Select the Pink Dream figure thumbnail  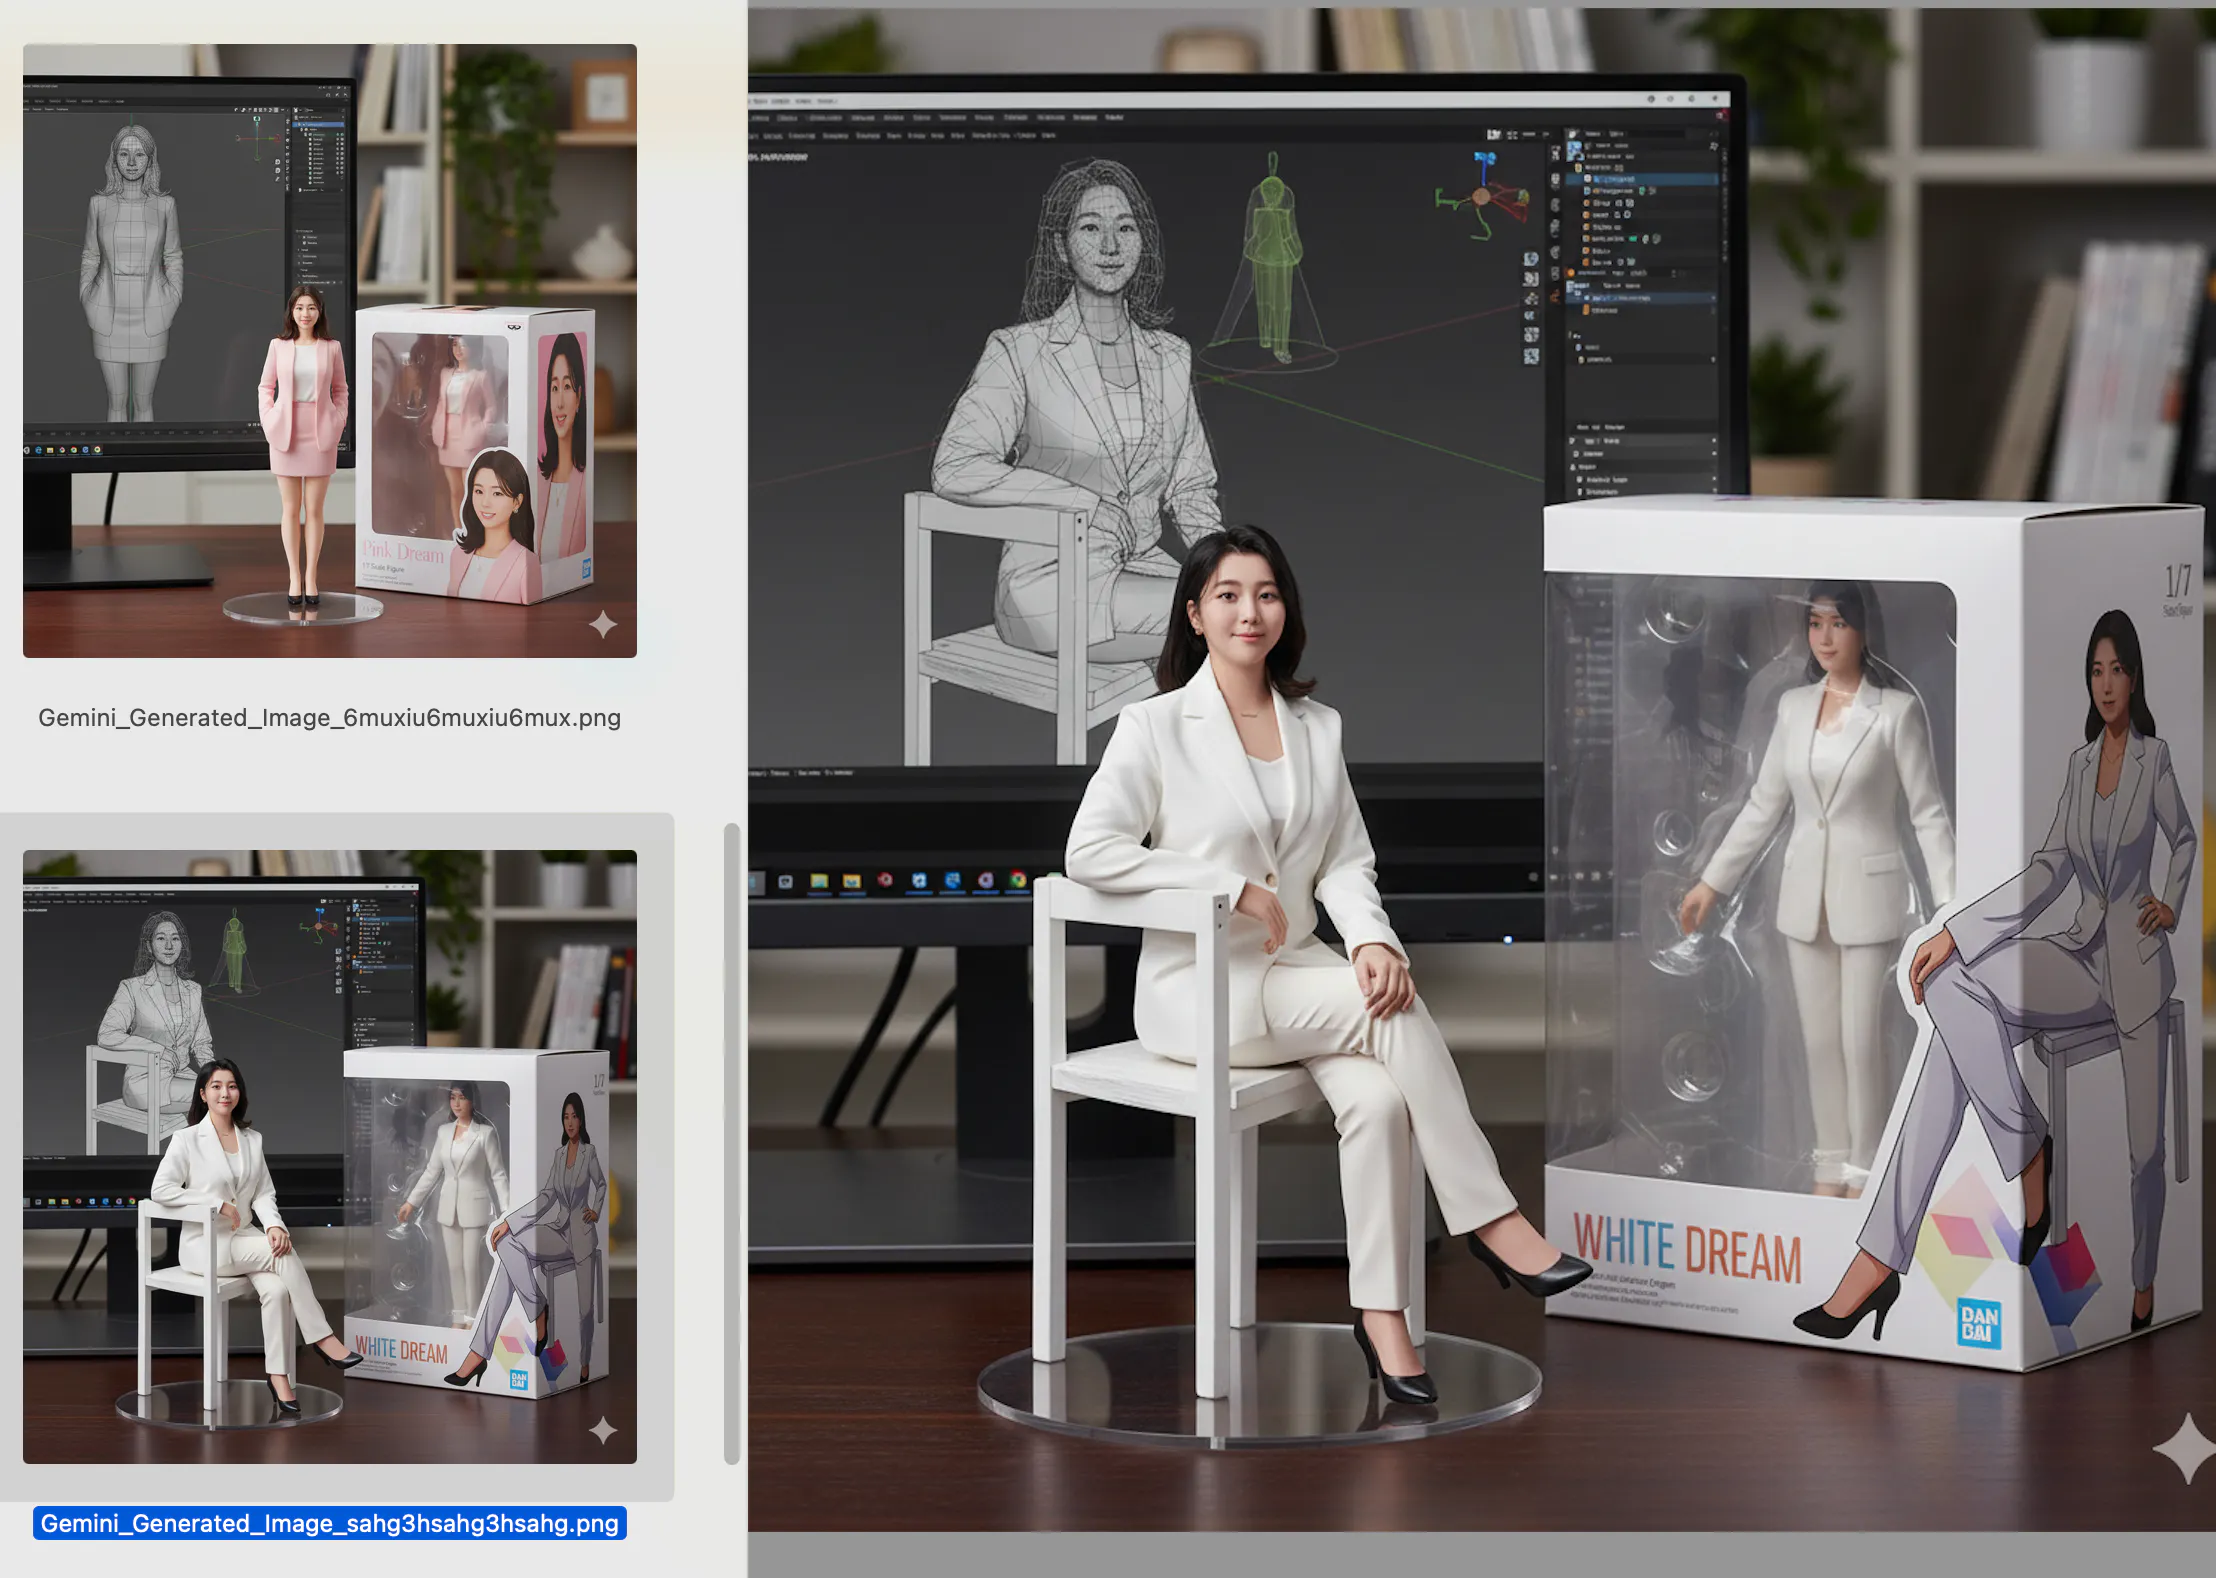(x=330, y=350)
